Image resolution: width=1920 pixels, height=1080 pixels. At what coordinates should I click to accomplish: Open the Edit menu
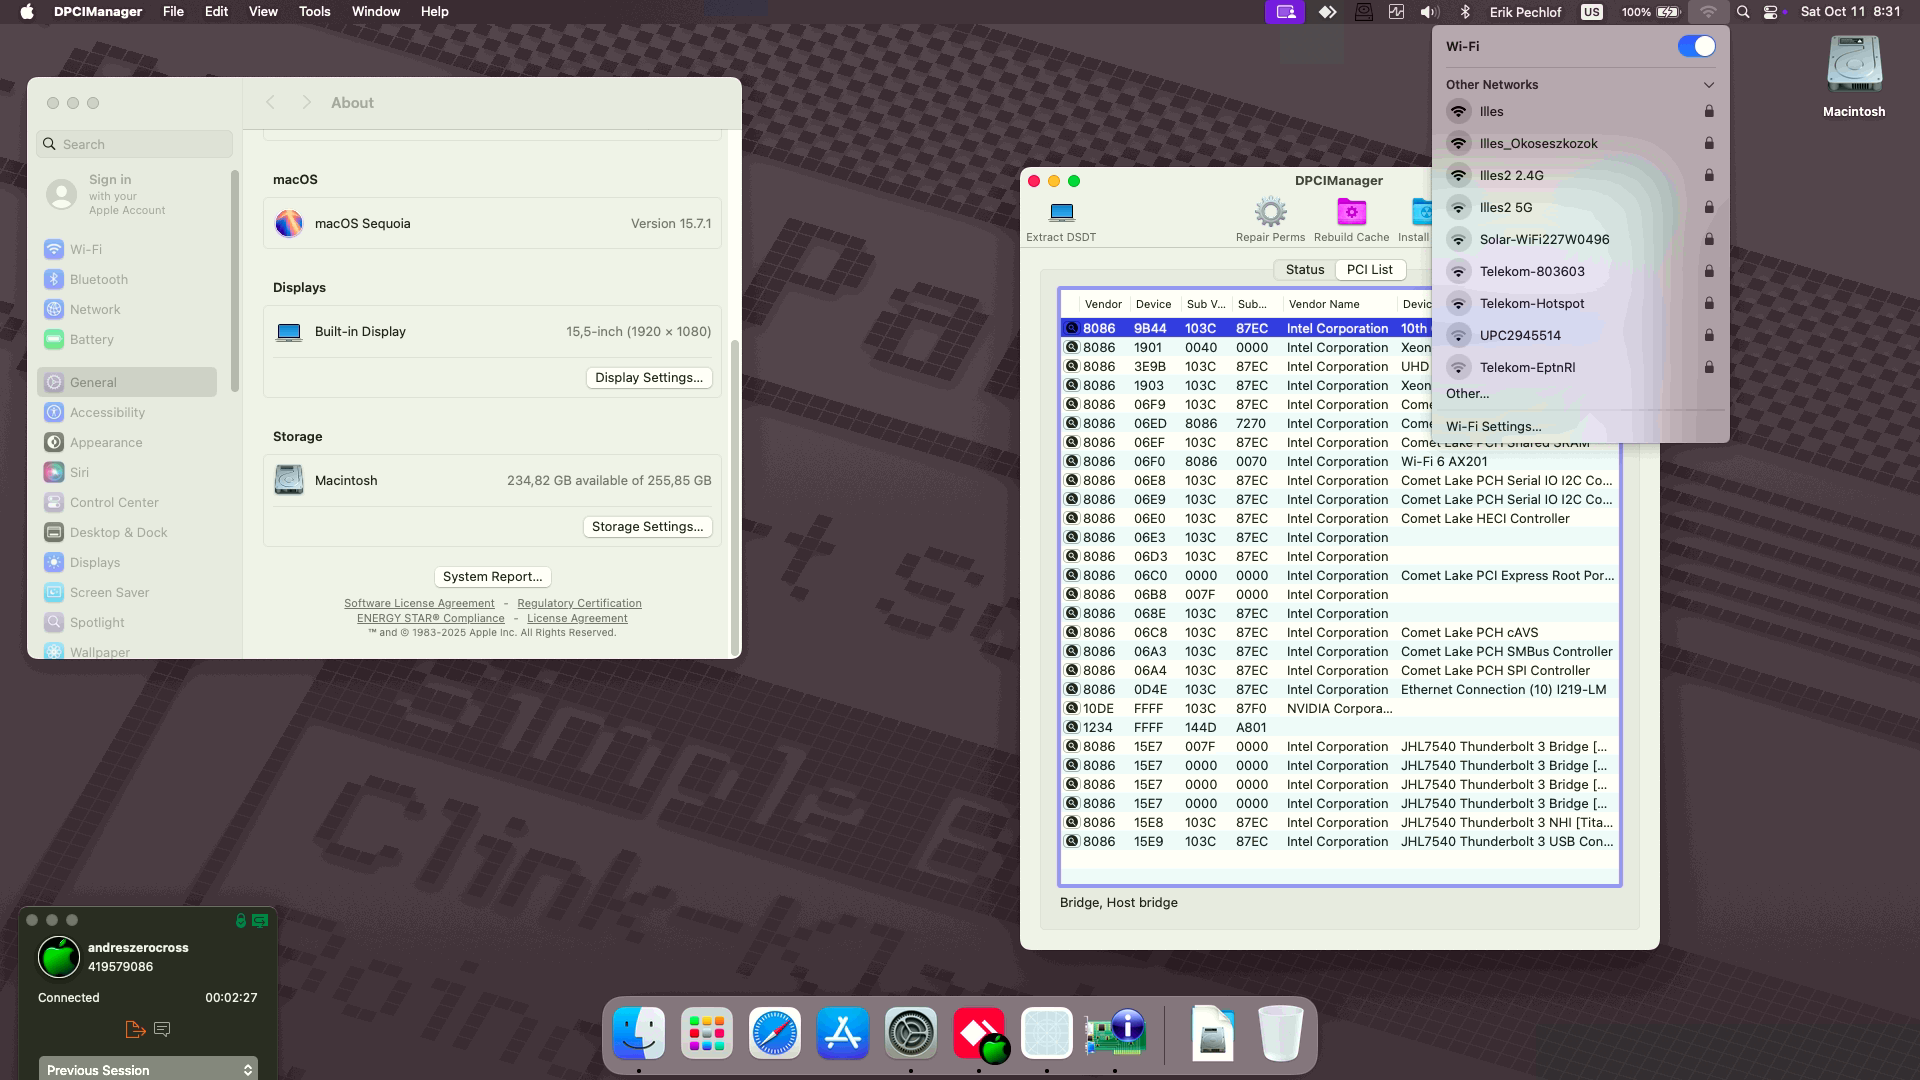[x=216, y=12]
